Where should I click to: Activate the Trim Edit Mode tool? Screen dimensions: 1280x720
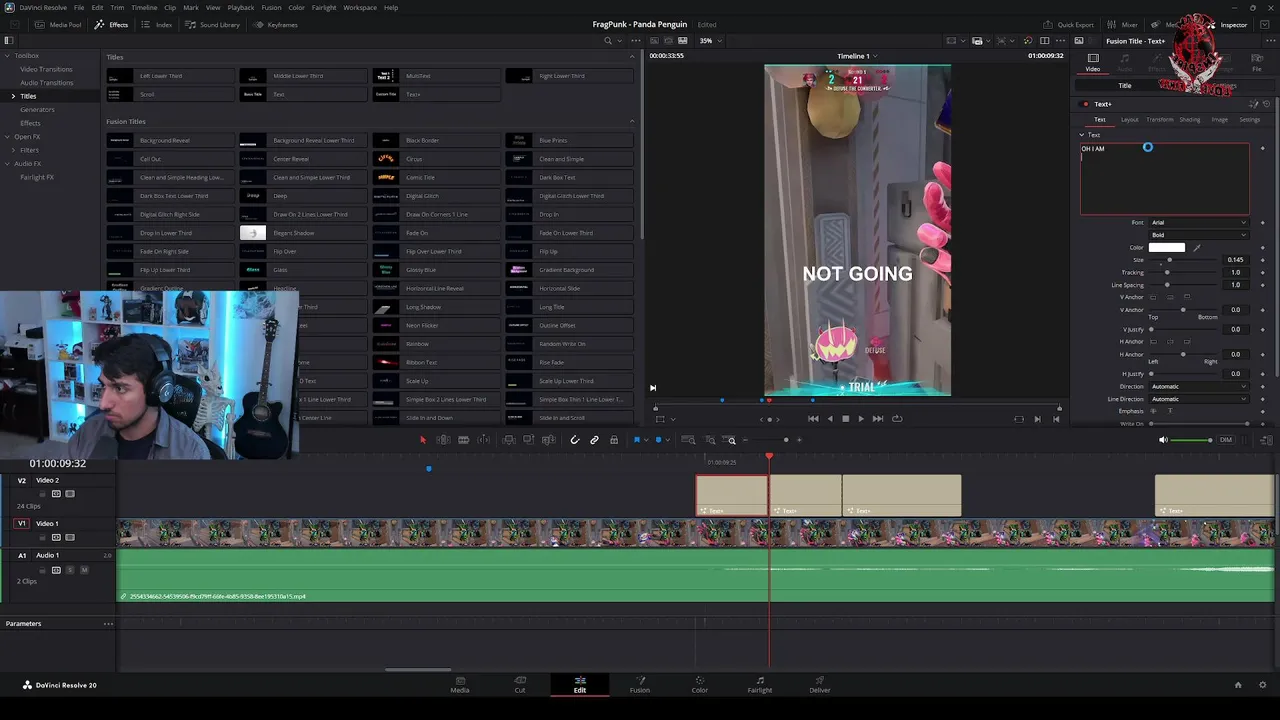point(443,440)
